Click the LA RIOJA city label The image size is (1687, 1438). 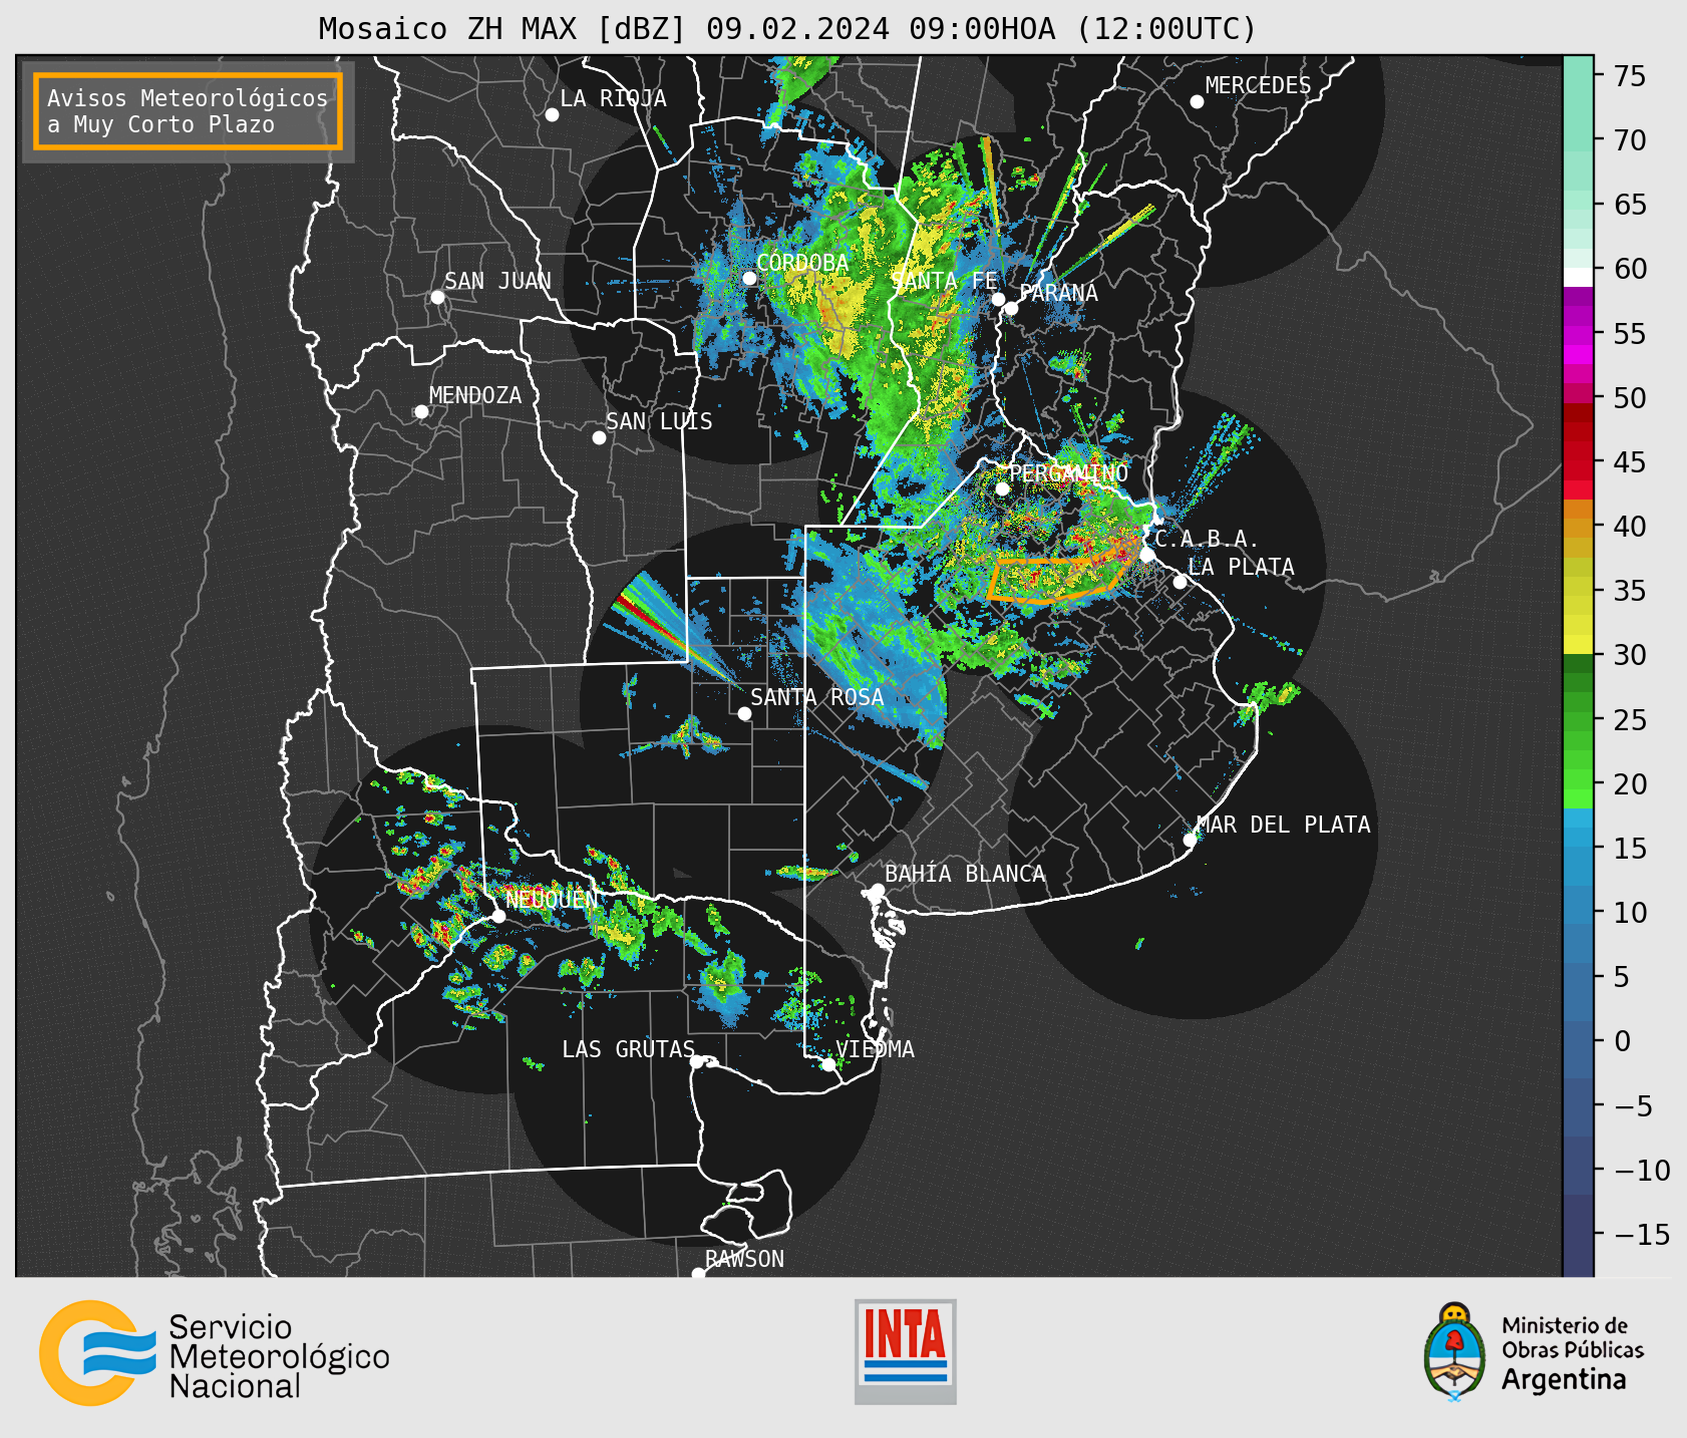point(613,98)
